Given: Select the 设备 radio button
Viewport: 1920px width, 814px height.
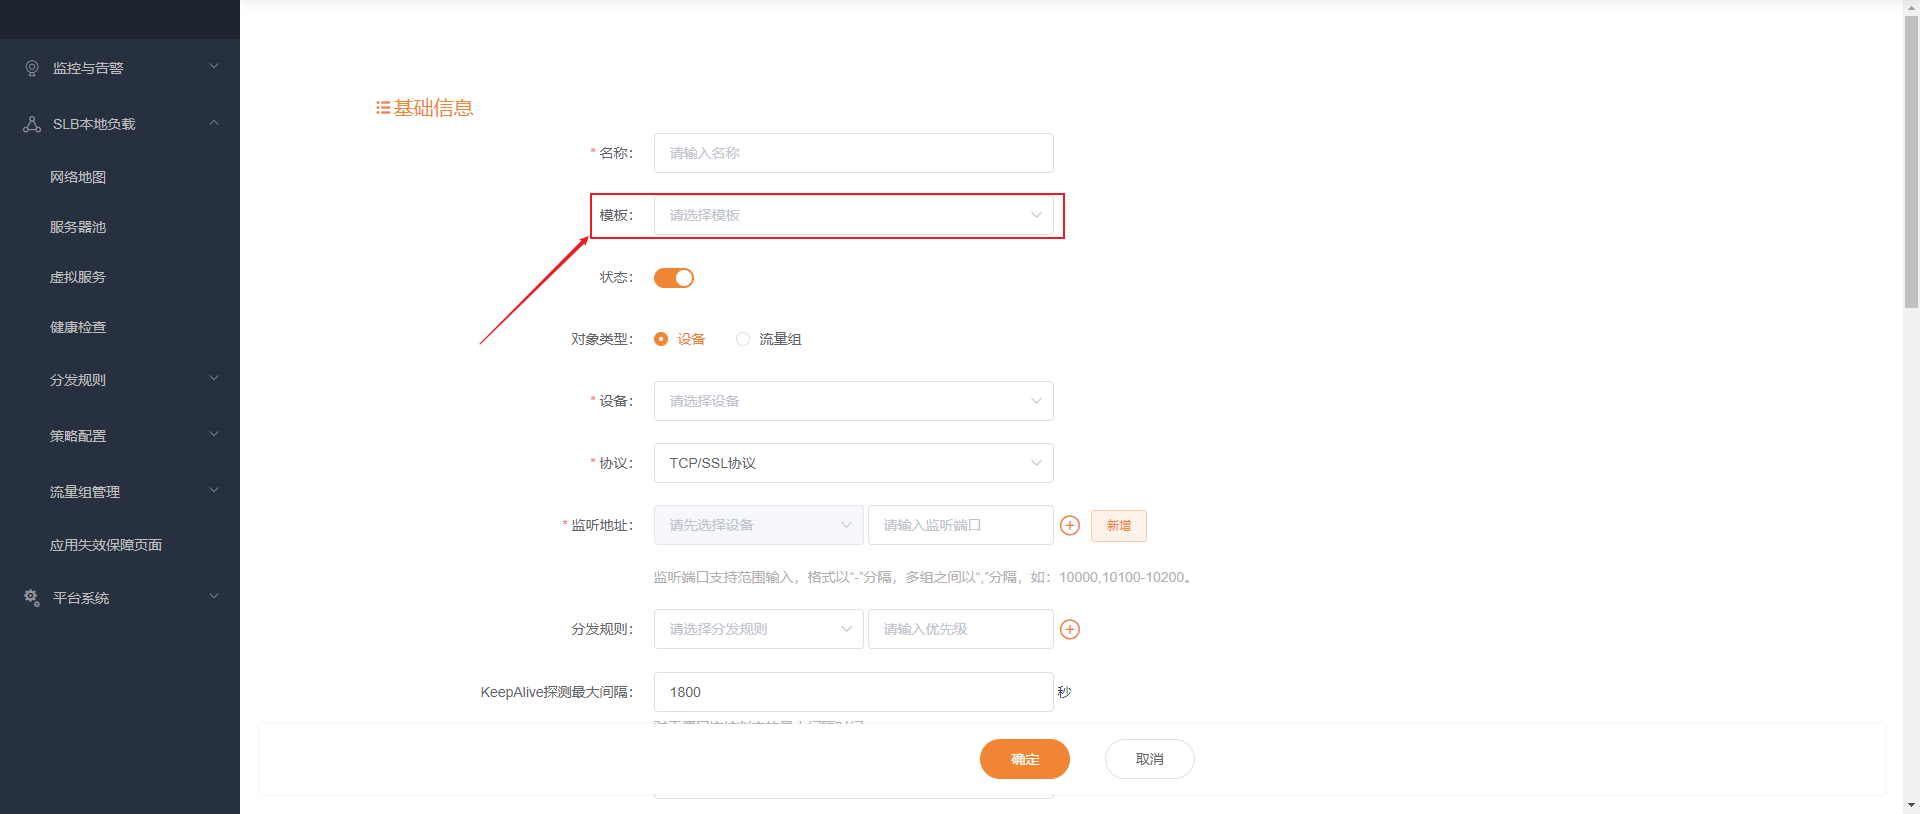Looking at the screenshot, I should click(x=661, y=339).
